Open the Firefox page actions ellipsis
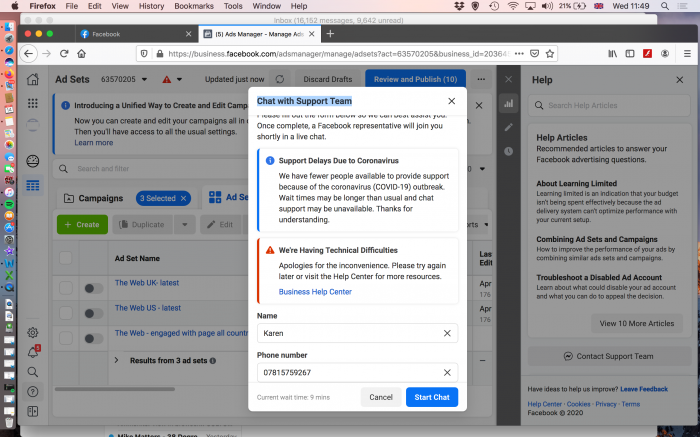Screen dimensions: 700x437 point(519,54)
